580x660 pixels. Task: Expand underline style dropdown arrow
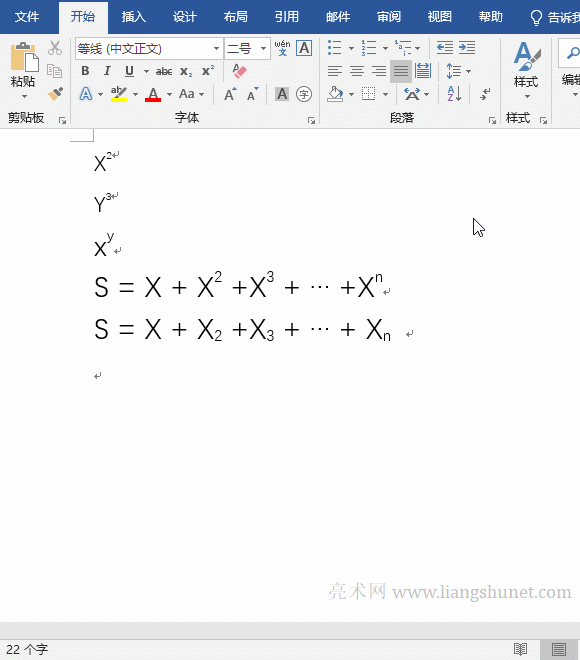pos(146,71)
